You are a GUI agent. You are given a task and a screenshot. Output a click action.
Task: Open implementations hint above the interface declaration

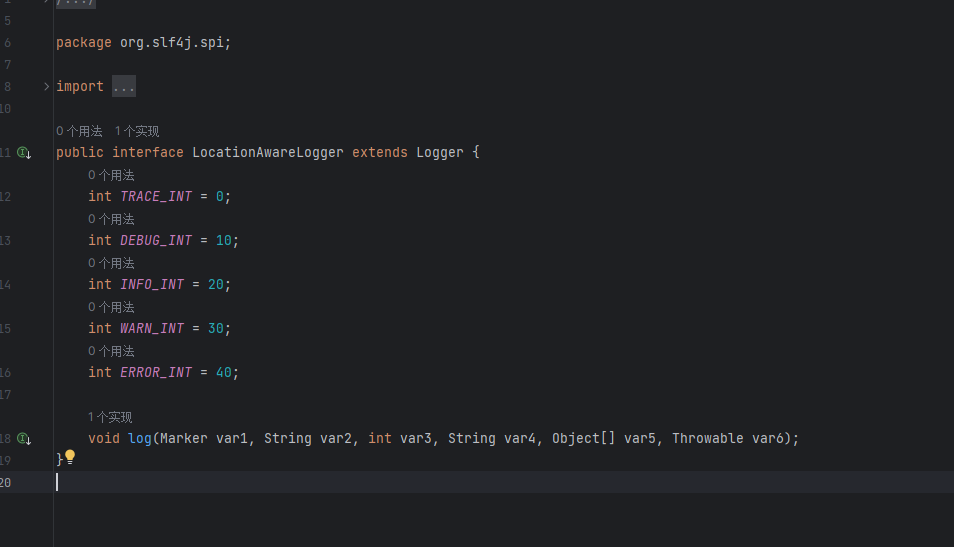pyautogui.click(x=137, y=131)
